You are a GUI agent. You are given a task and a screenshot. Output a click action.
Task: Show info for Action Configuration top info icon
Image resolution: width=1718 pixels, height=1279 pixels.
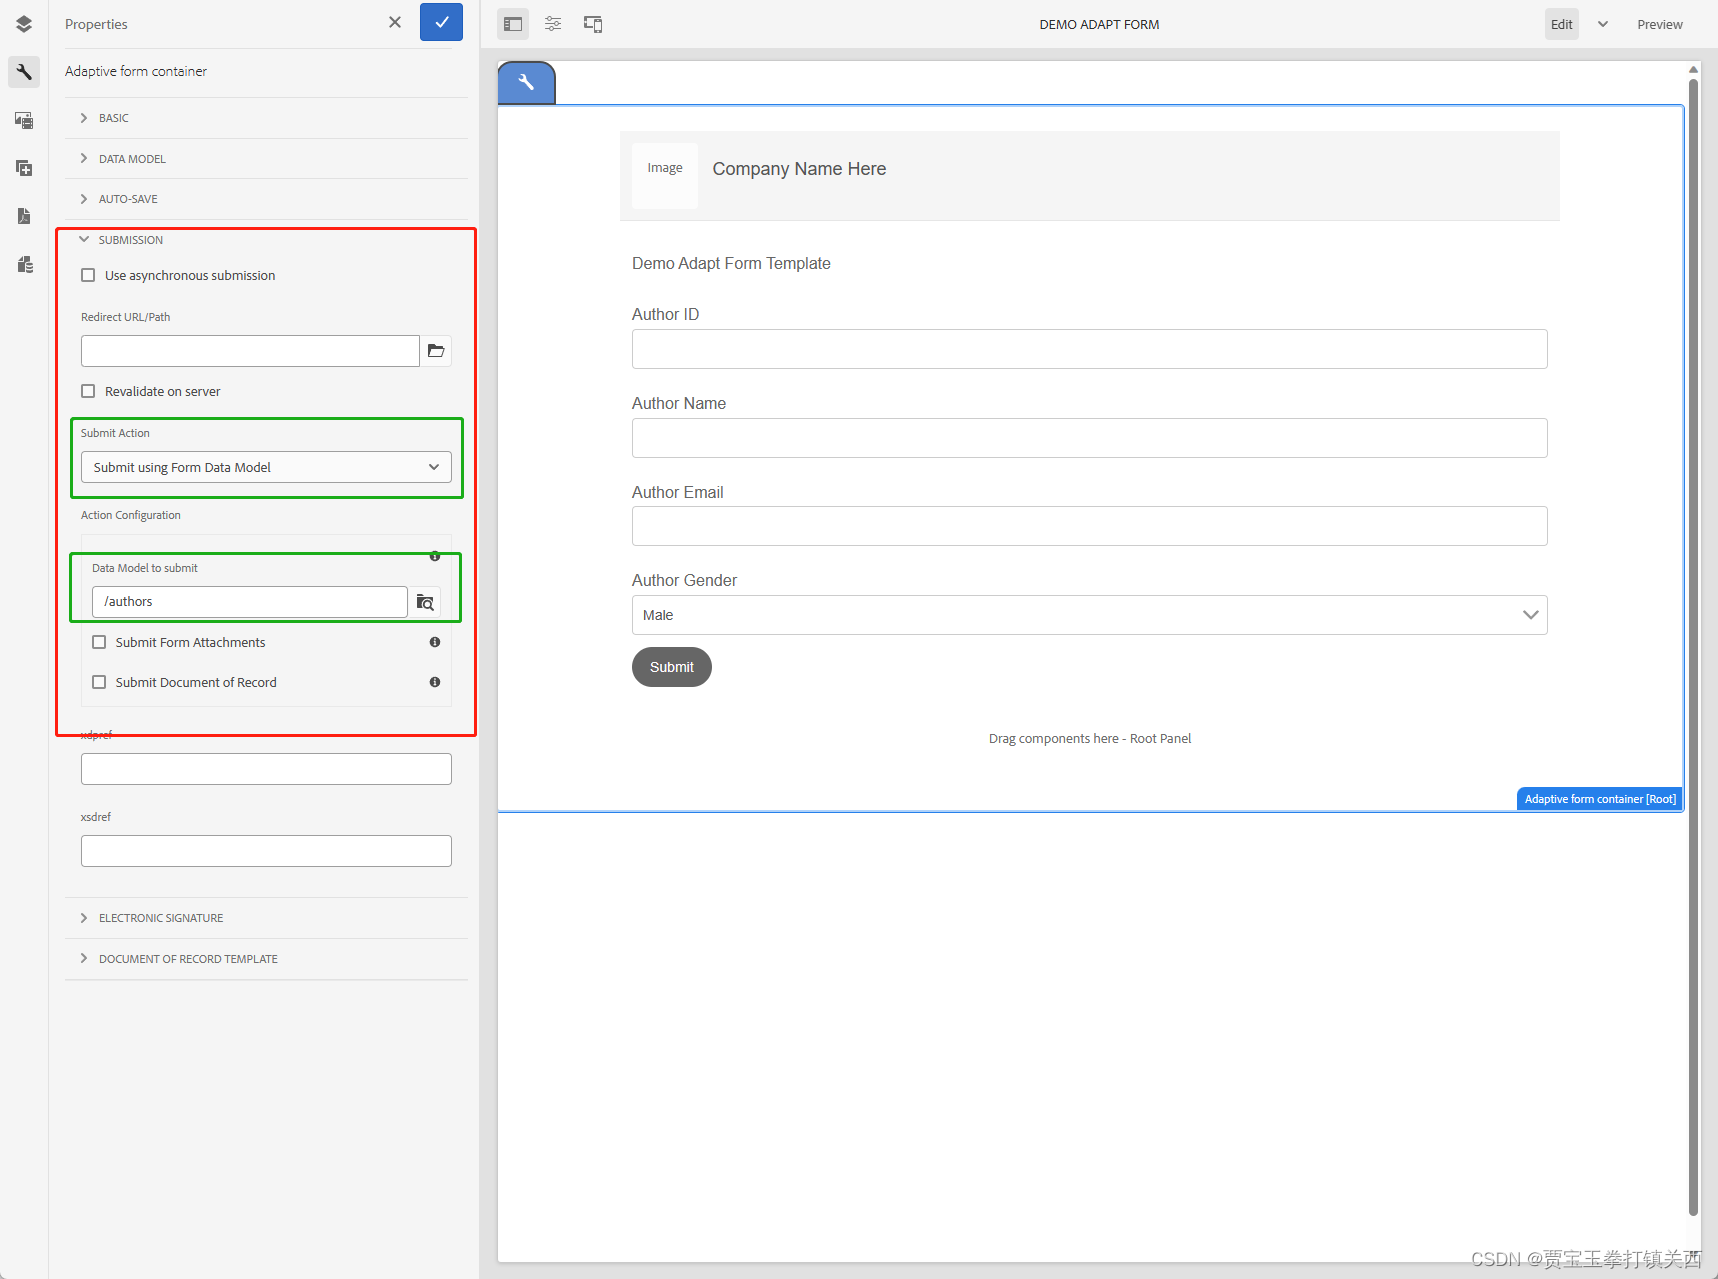click(435, 556)
